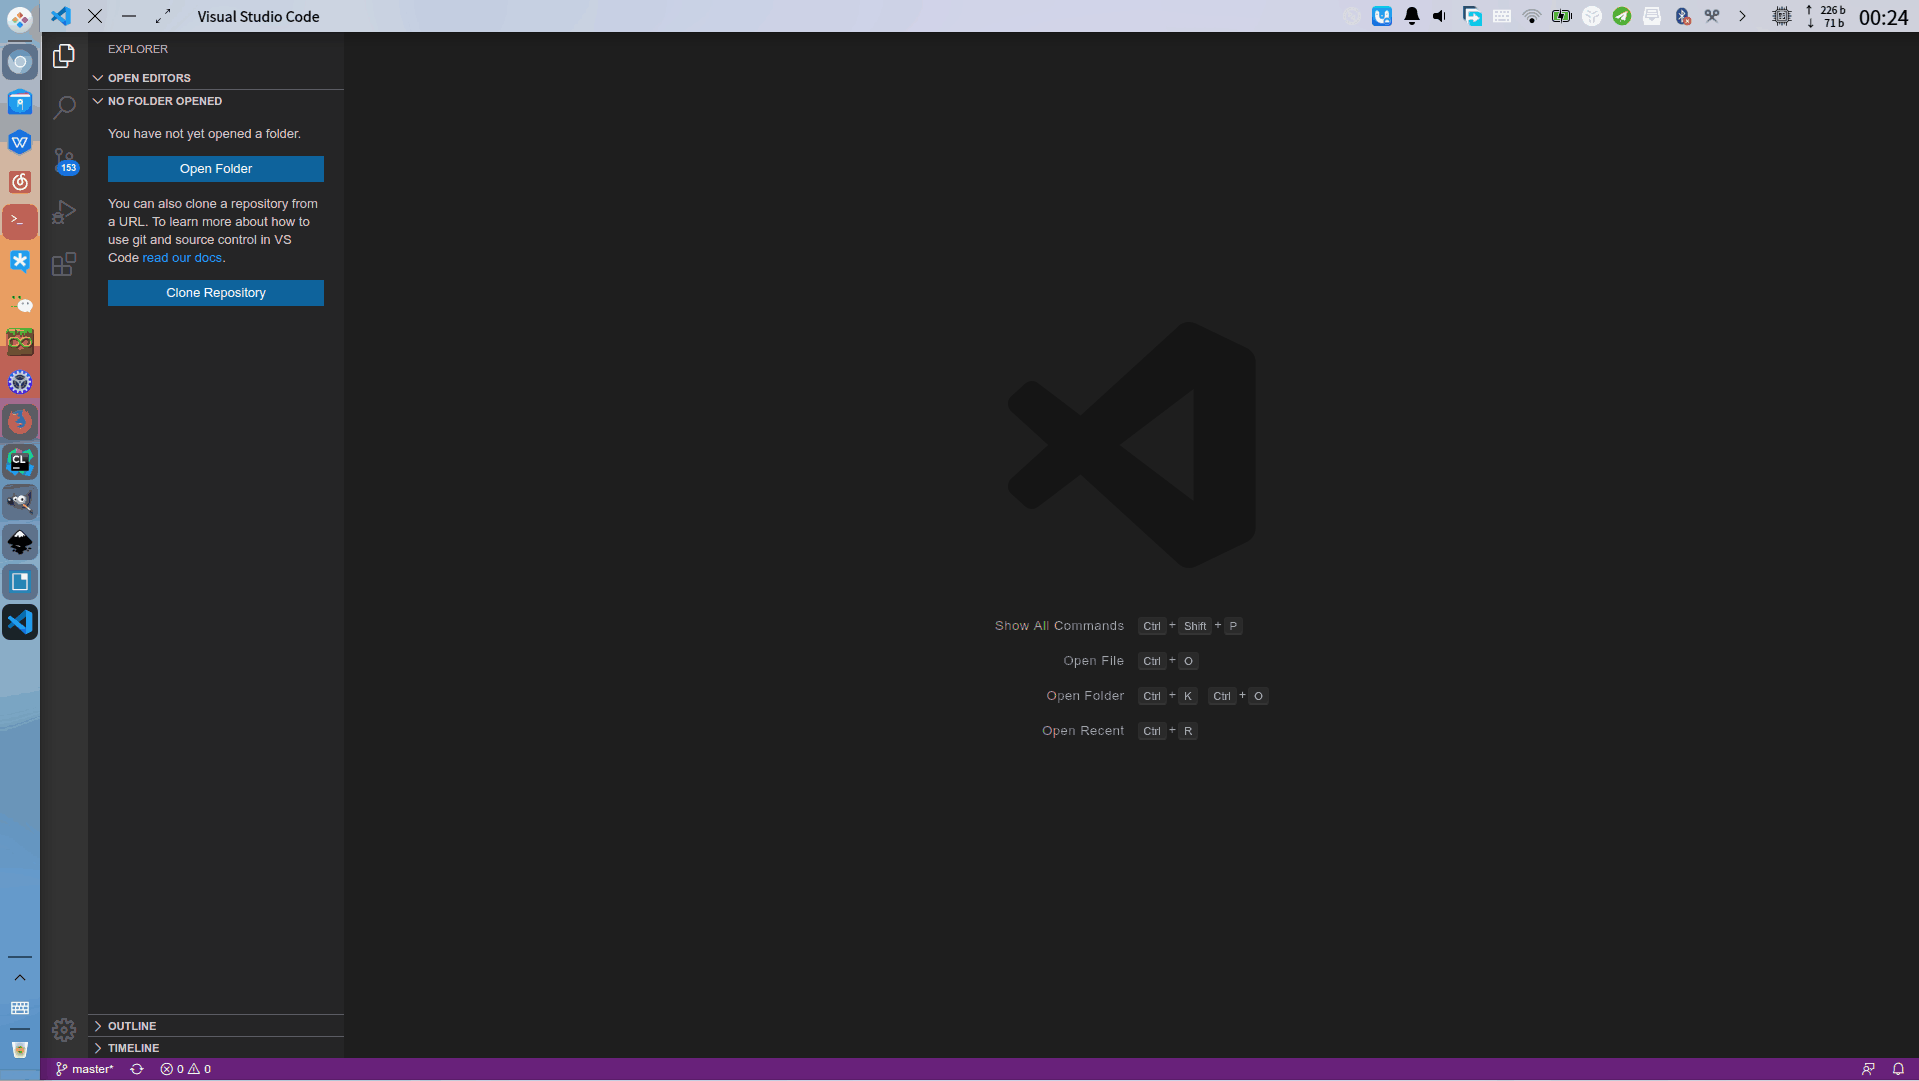The height and width of the screenshot is (1081, 1919).
Task: Click the master* git branch indicator
Action: (x=85, y=1069)
